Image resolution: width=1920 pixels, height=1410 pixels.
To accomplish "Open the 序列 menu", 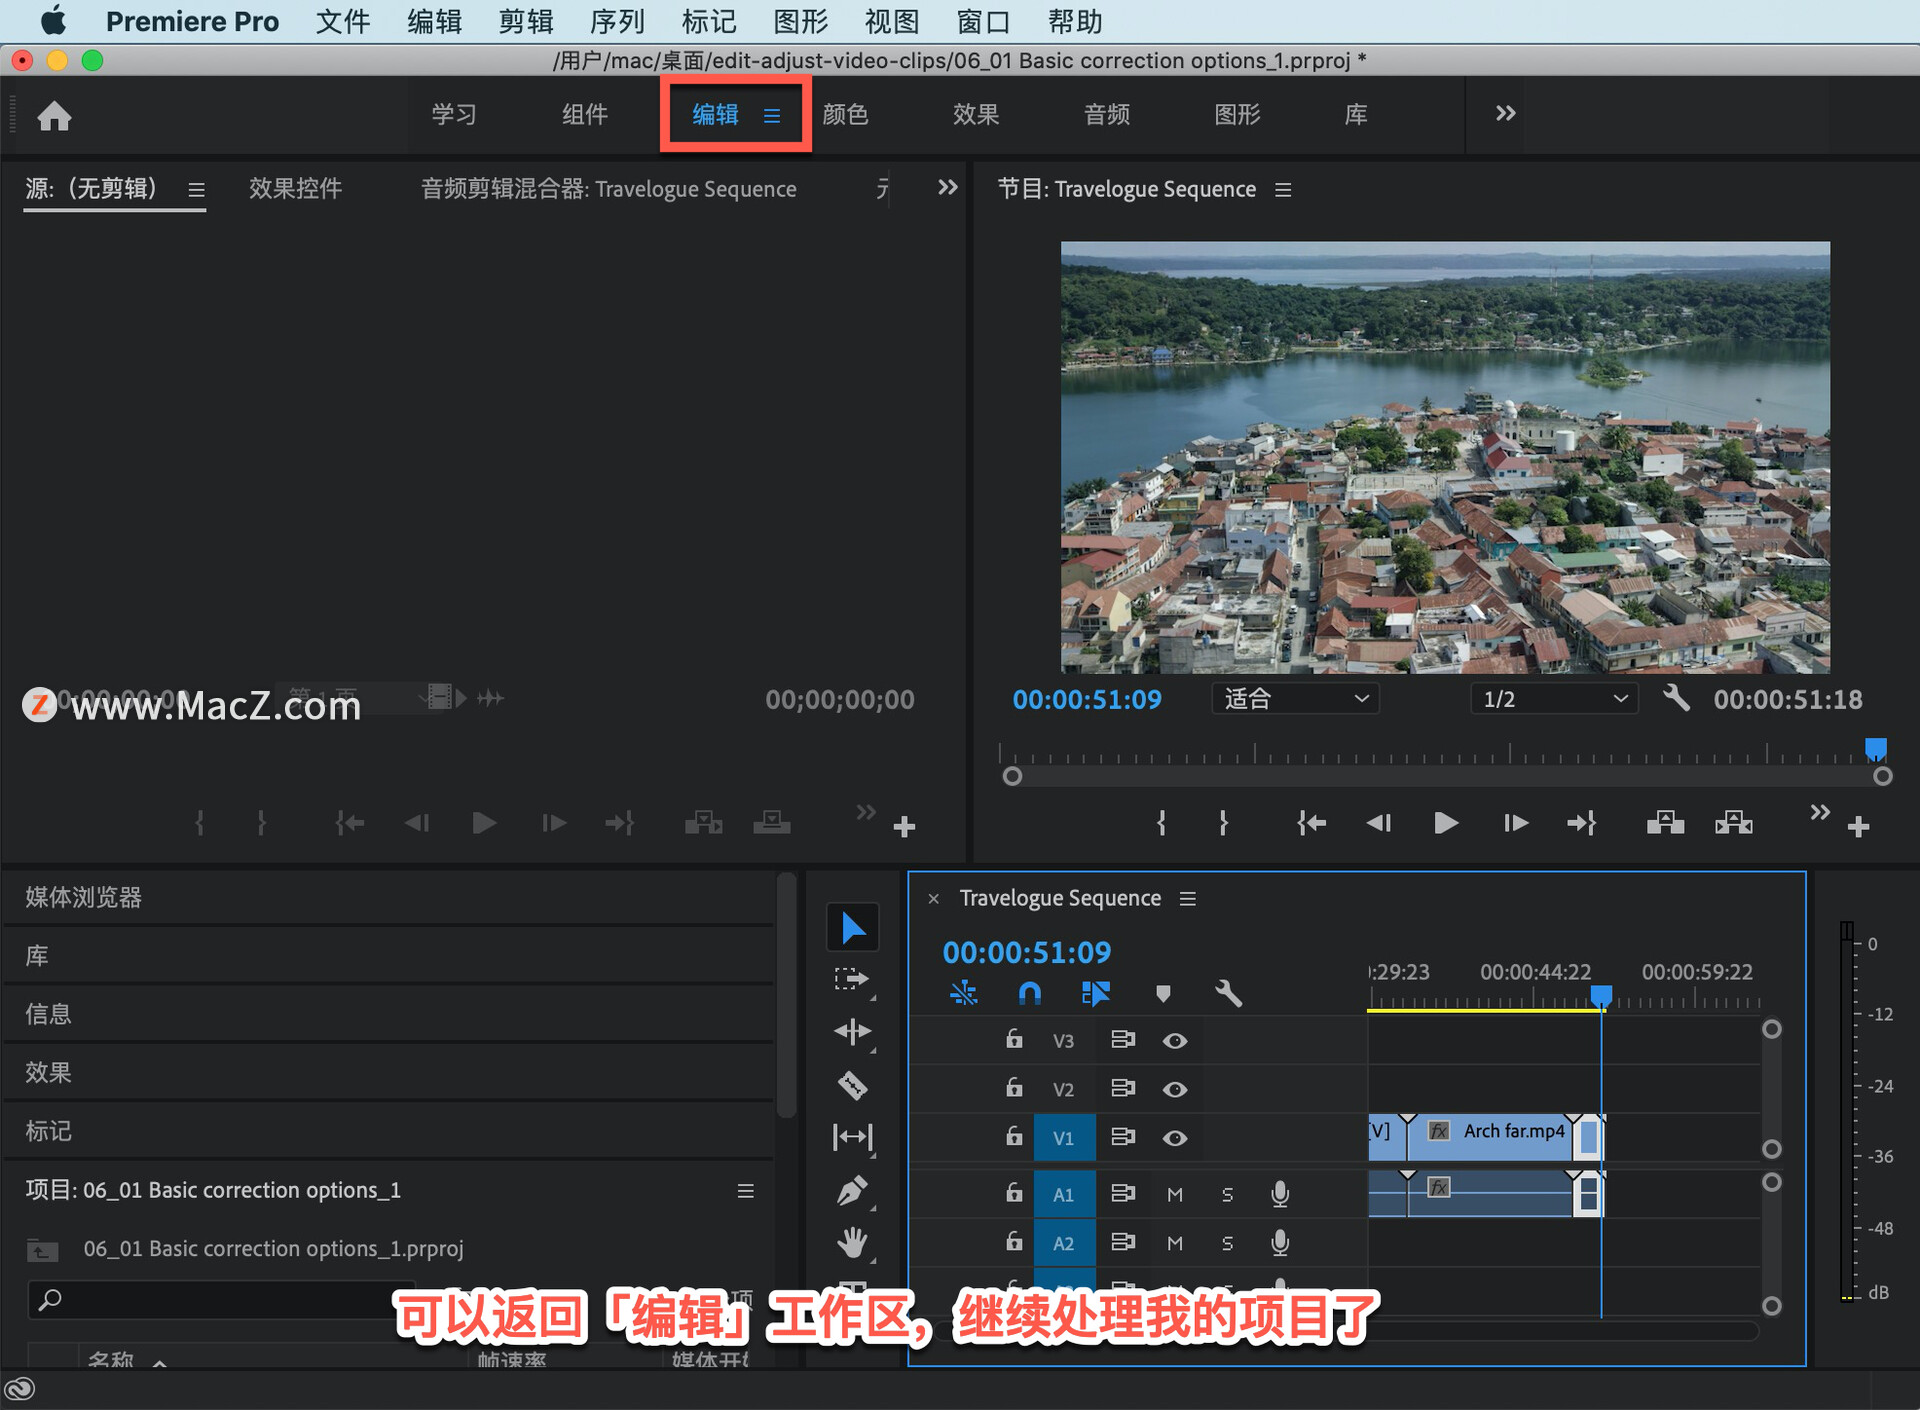I will [617, 21].
